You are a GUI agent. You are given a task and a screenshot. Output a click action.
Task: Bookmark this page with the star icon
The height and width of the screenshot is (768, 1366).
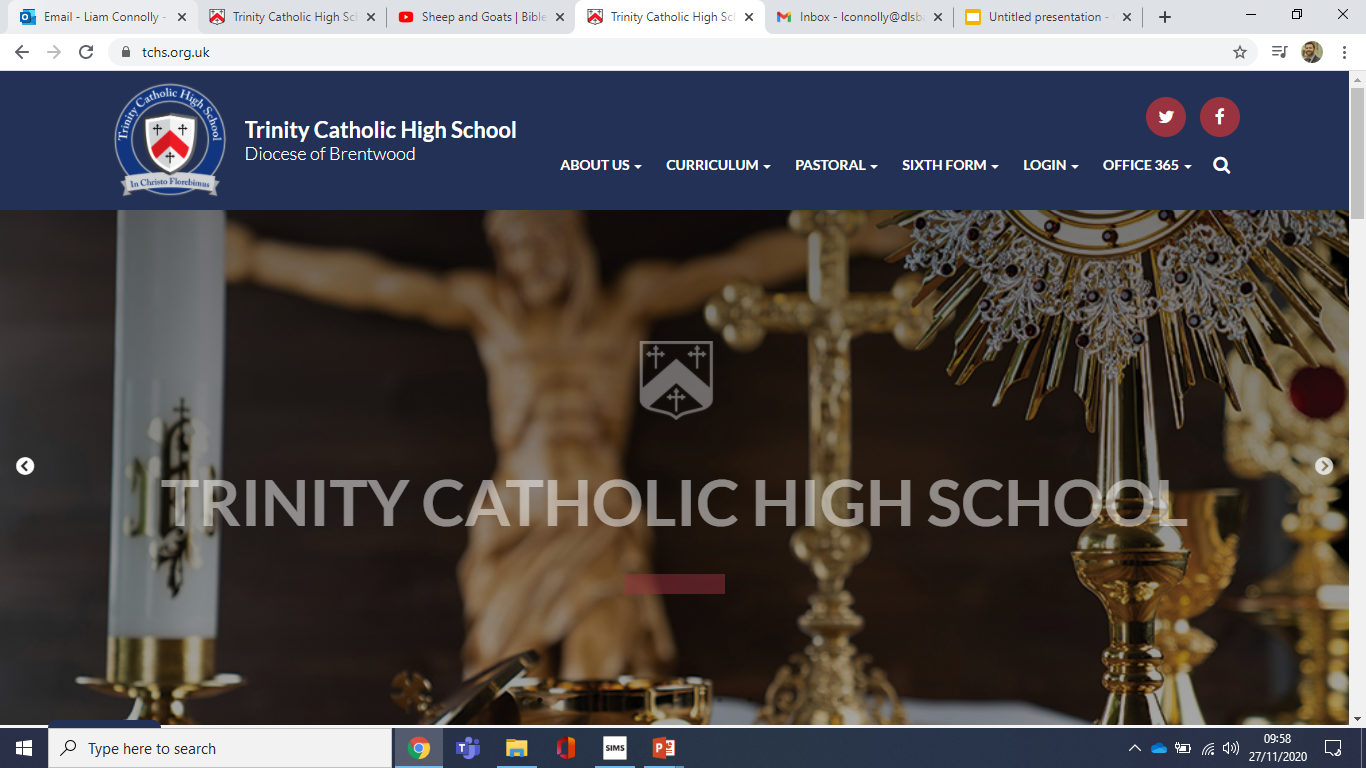coord(1240,52)
